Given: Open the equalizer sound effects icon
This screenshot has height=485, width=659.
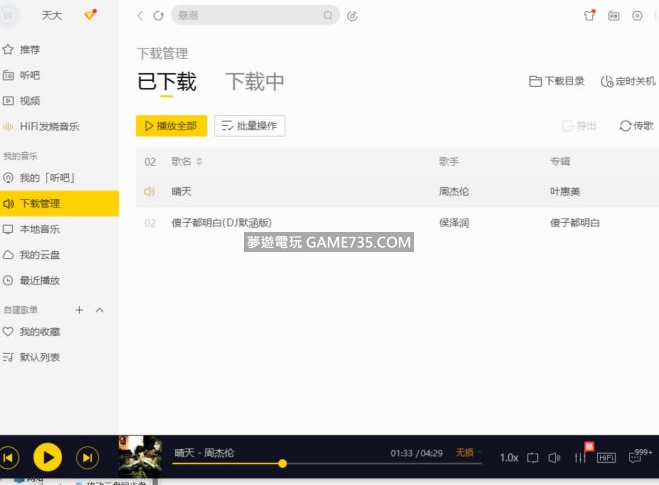Looking at the screenshot, I should tap(580, 457).
